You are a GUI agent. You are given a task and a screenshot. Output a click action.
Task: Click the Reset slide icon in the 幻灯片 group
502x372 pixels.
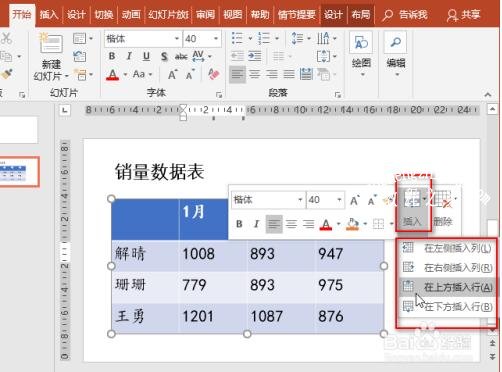tap(79, 56)
